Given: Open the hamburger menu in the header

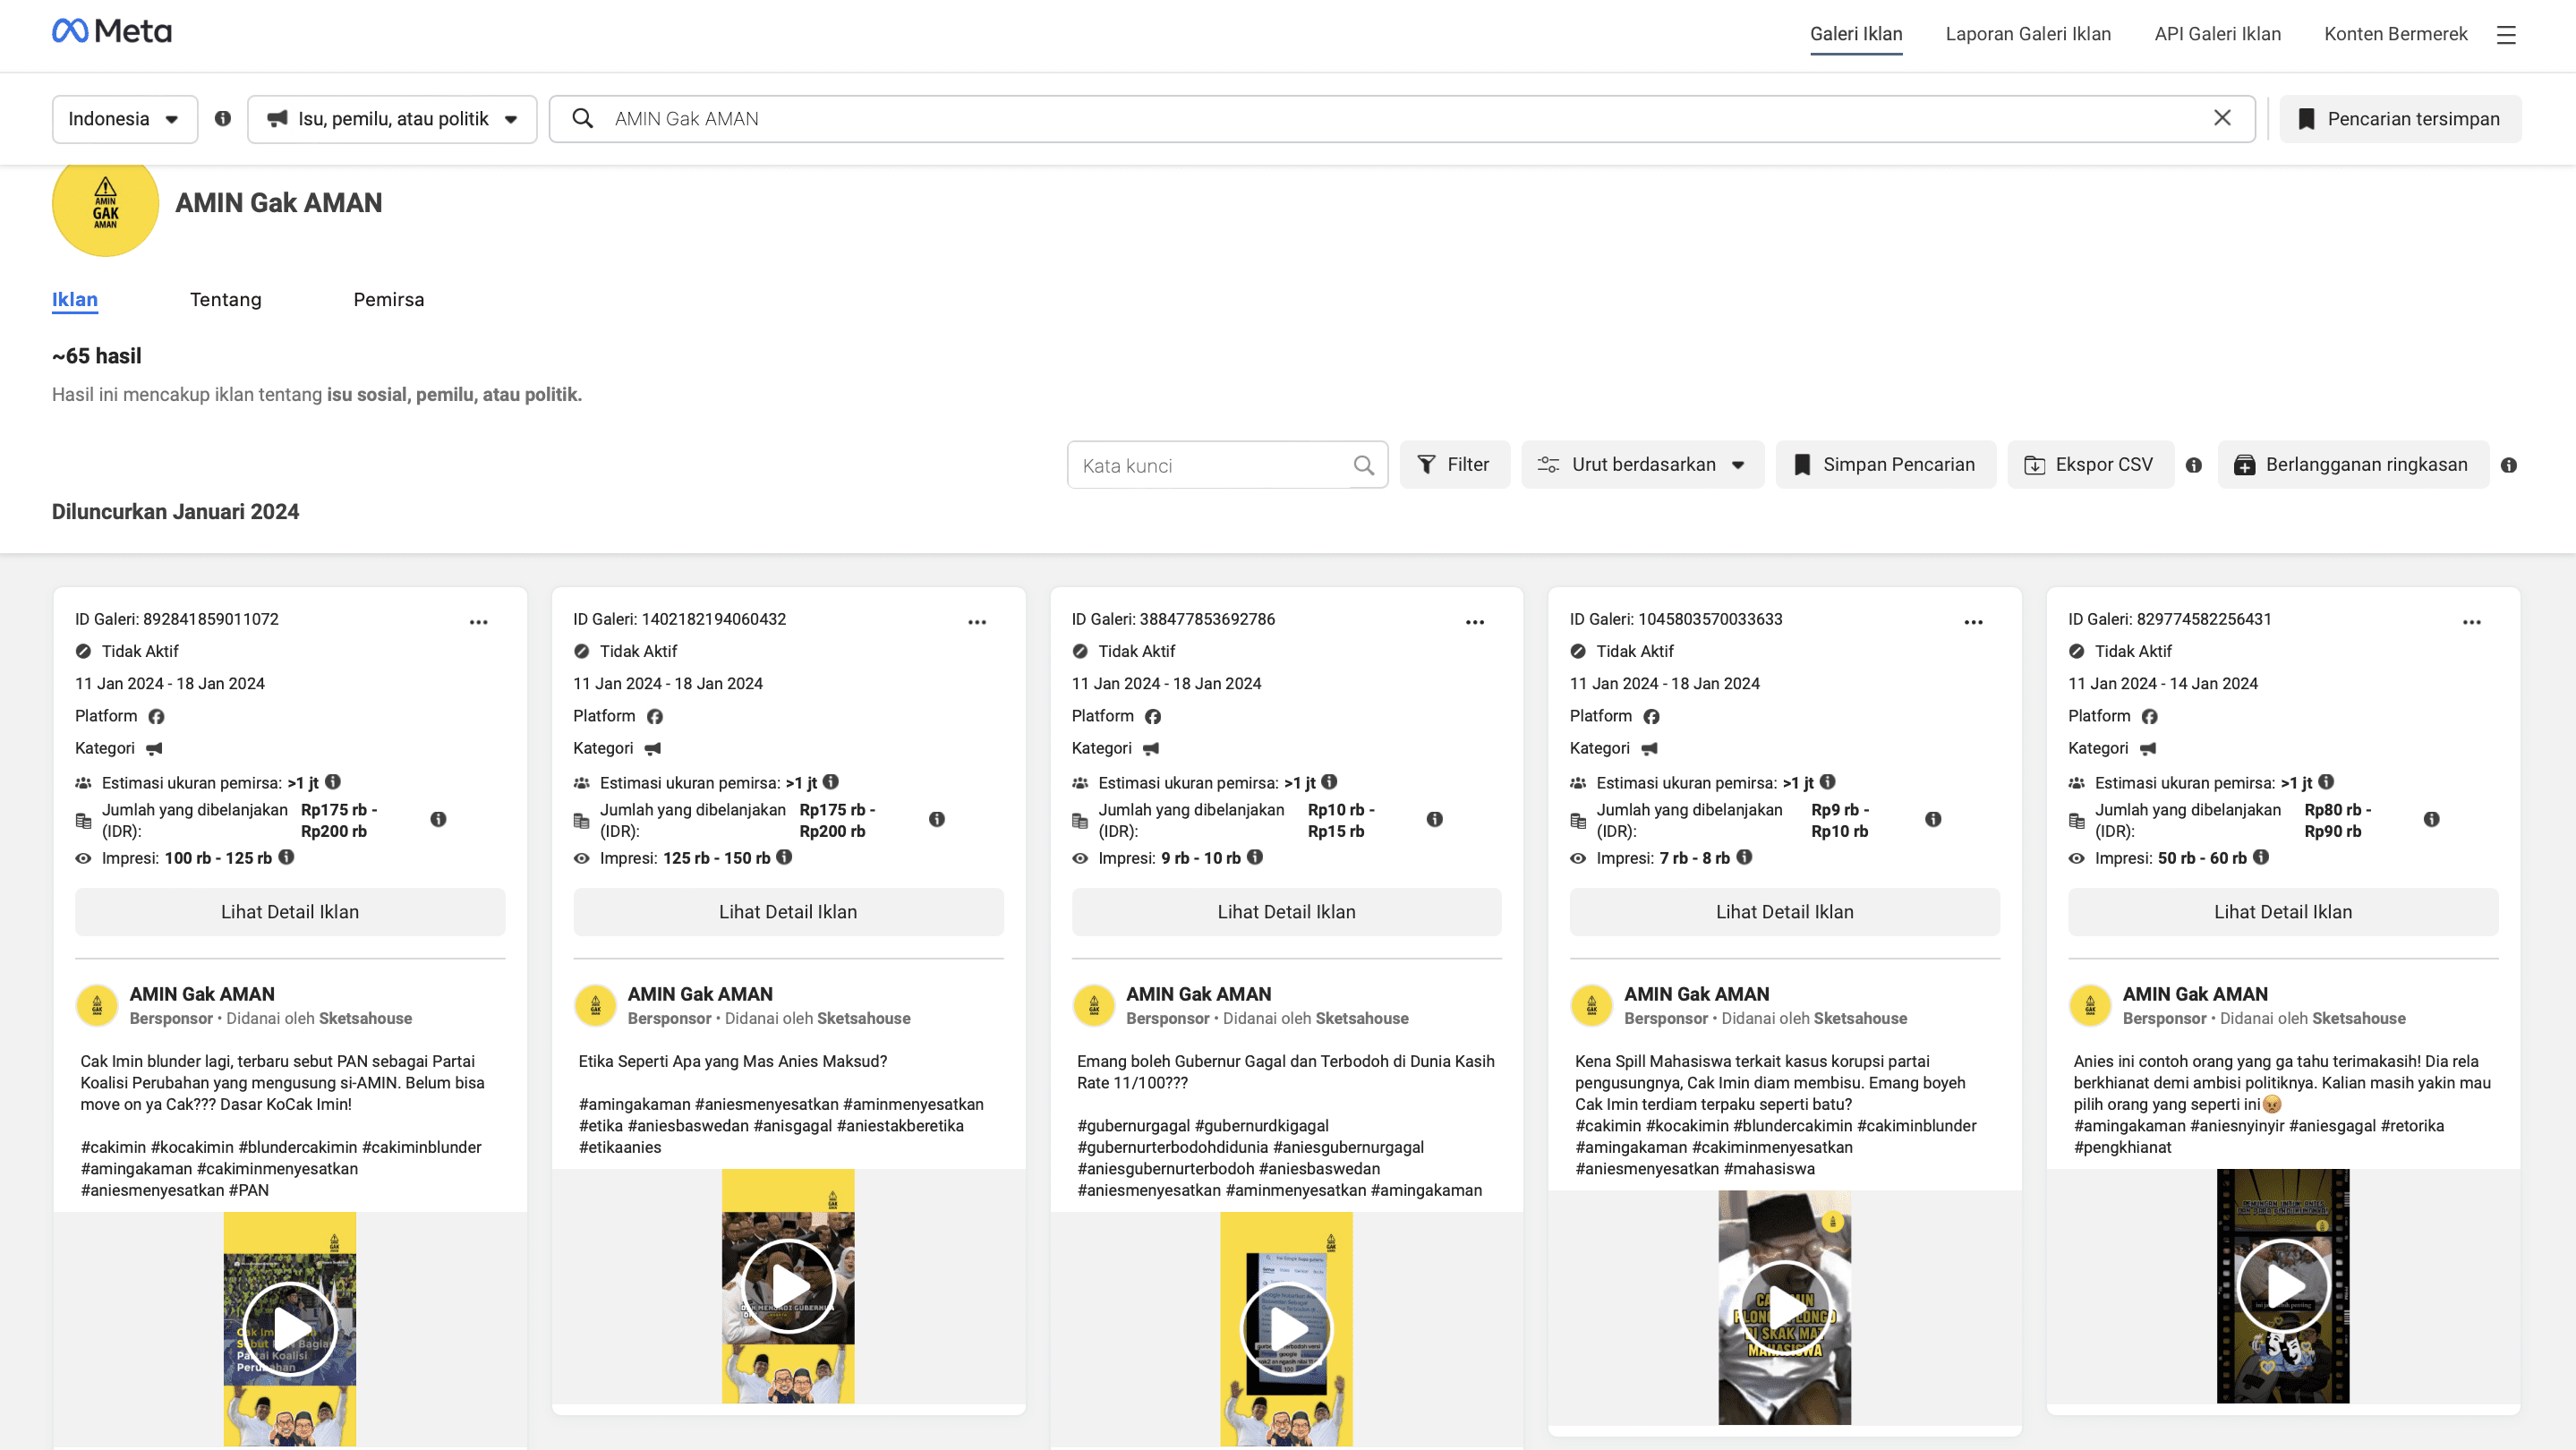Looking at the screenshot, I should pyautogui.click(x=2505, y=35).
